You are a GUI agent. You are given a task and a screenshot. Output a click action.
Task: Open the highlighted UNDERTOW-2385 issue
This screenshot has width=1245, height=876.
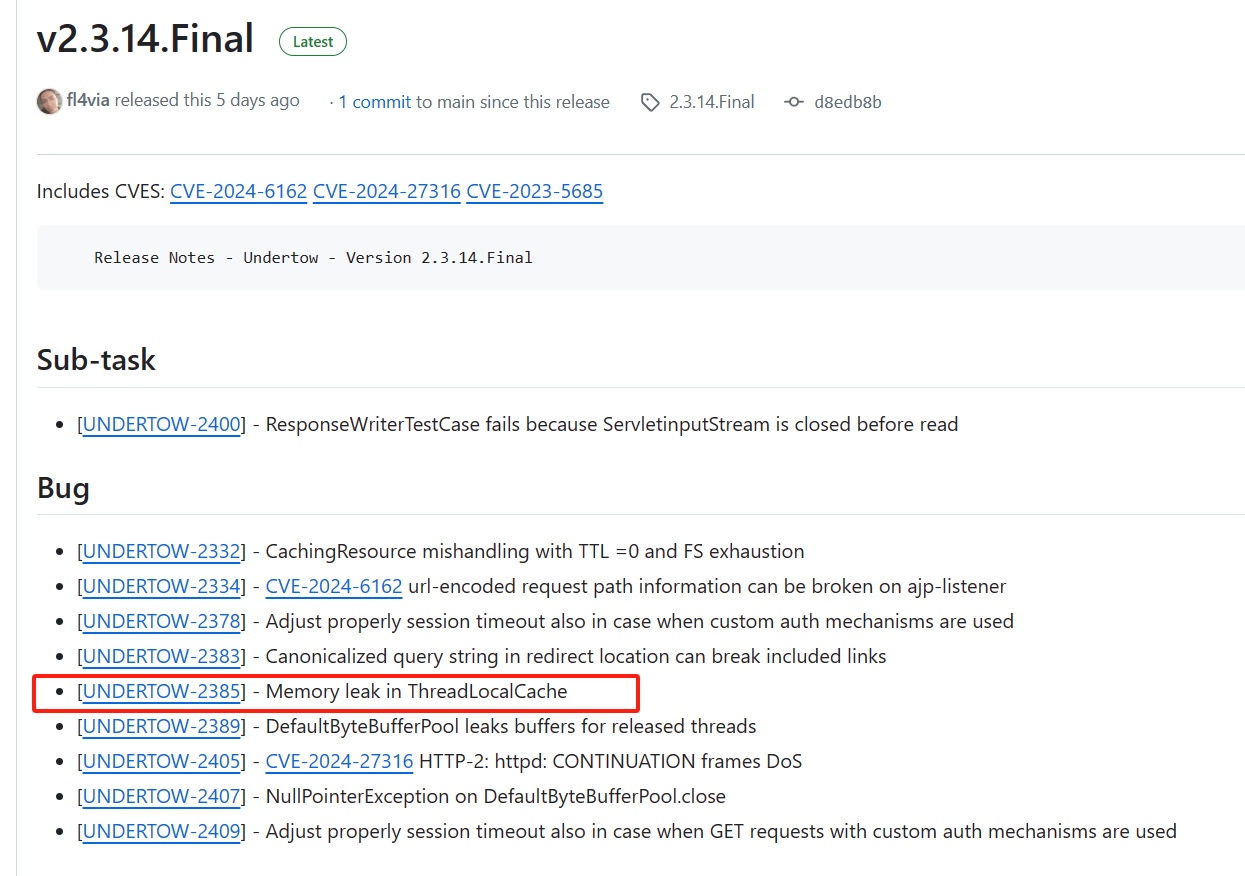coord(162,691)
